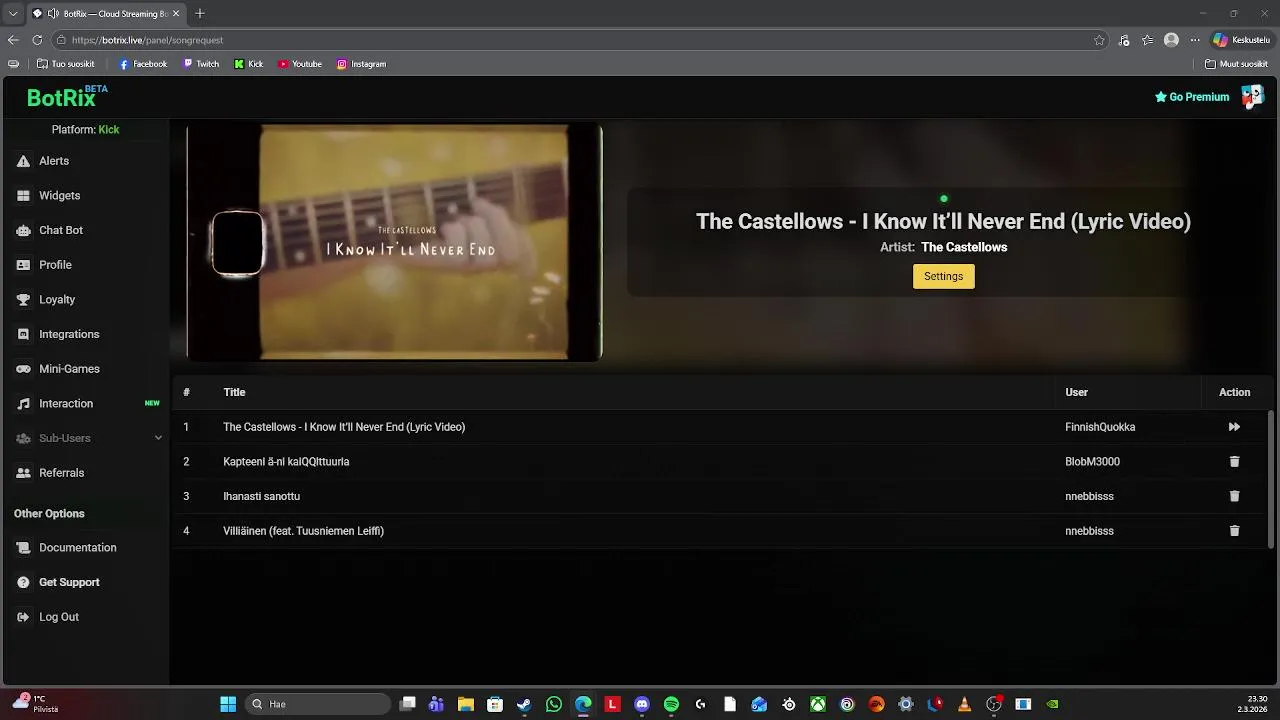Image resolution: width=1280 pixels, height=720 pixels.
Task: Click user FinnishQuokka in table
Action: [x=1100, y=427]
